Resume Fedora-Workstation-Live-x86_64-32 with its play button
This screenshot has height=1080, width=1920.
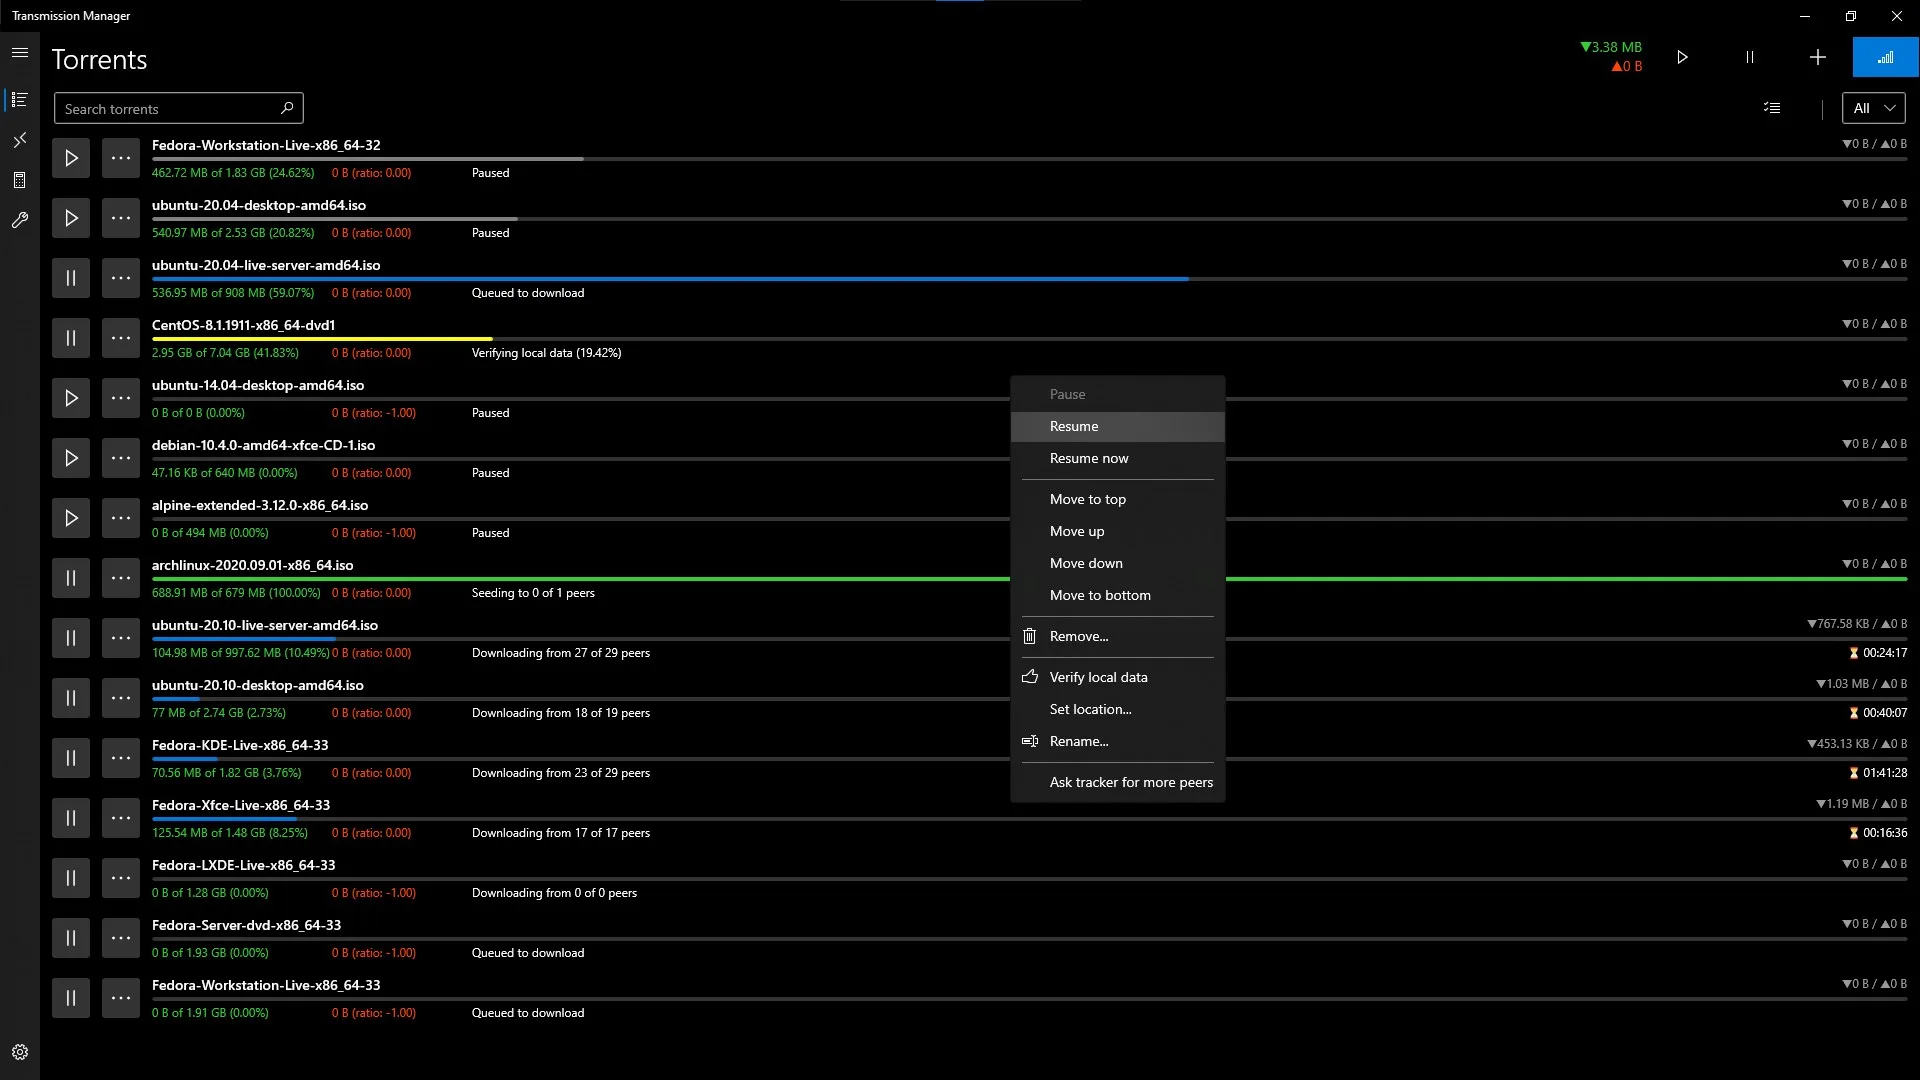click(x=71, y=158)
